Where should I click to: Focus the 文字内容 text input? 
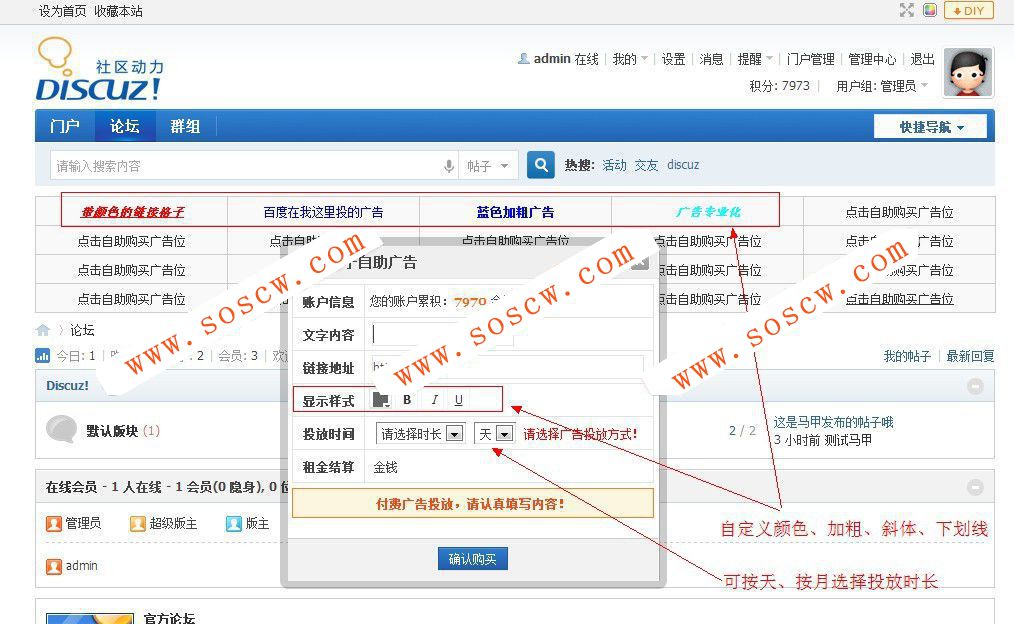443,334
